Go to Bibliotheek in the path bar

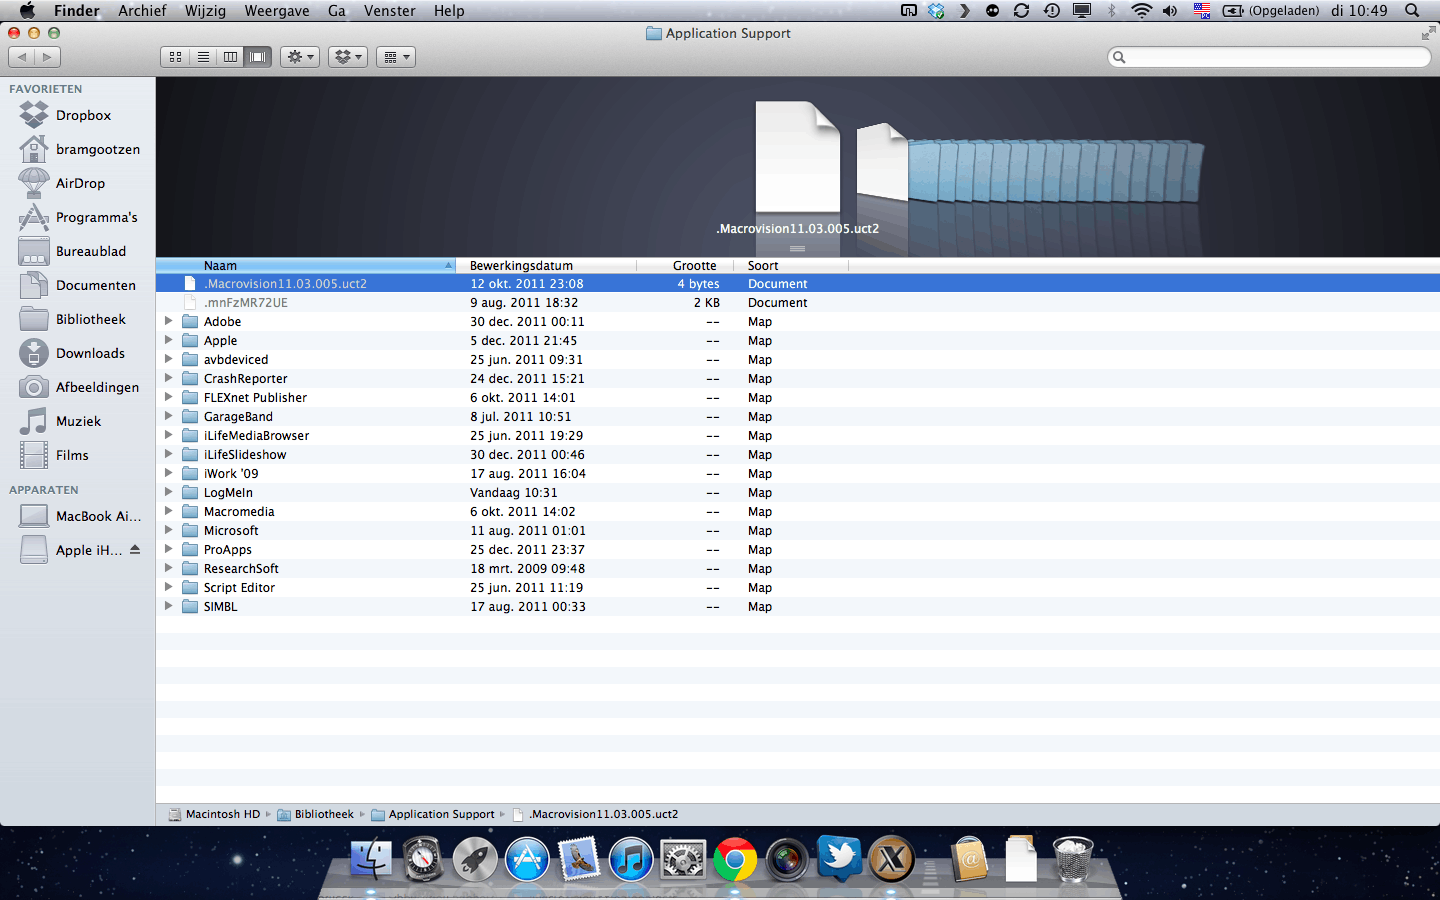click(316, 814)
